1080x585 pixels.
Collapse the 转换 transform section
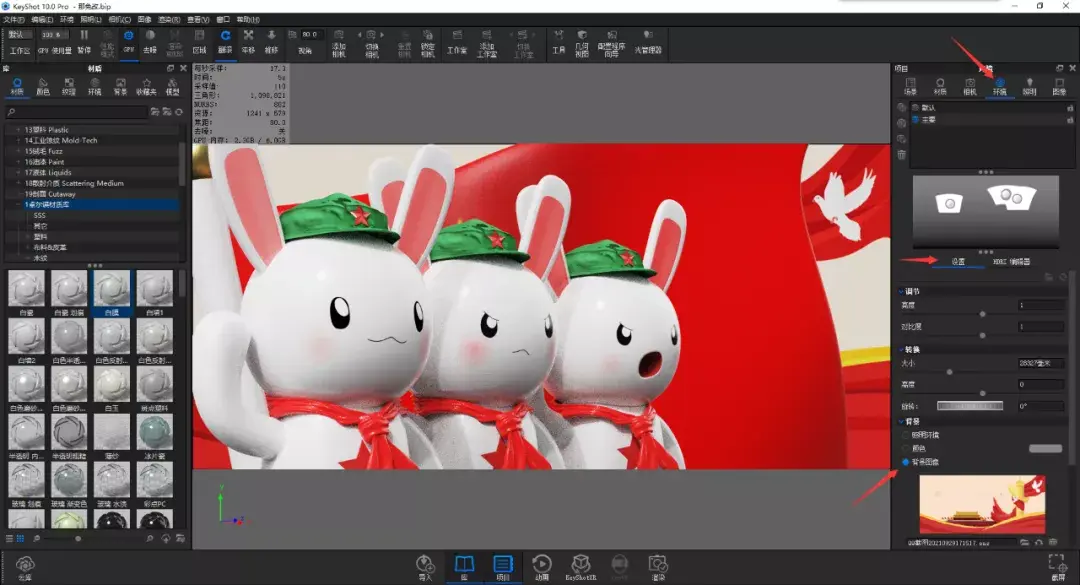(x=902, y=349)
